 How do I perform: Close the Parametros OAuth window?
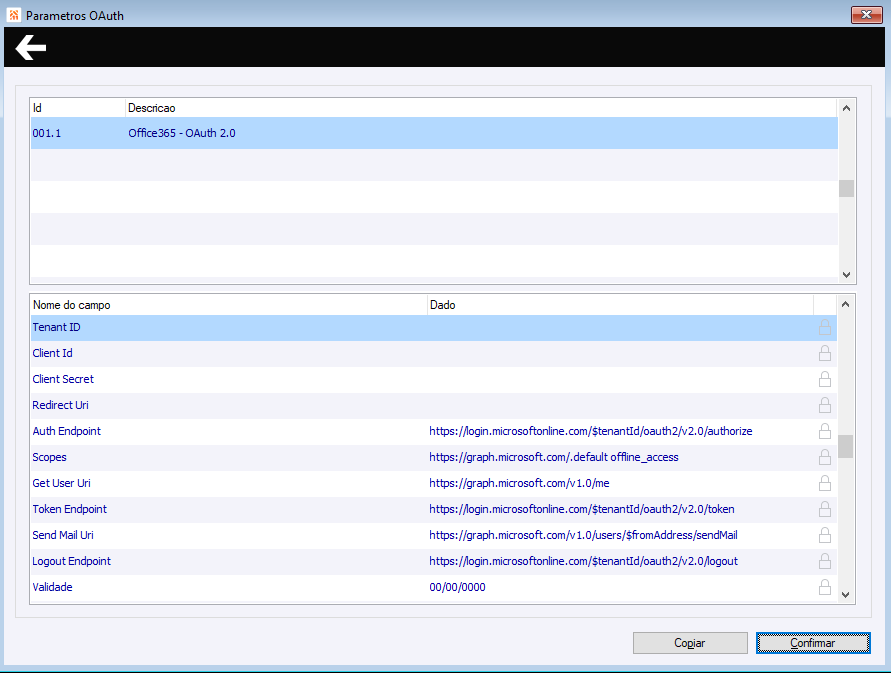coord(866,15)
